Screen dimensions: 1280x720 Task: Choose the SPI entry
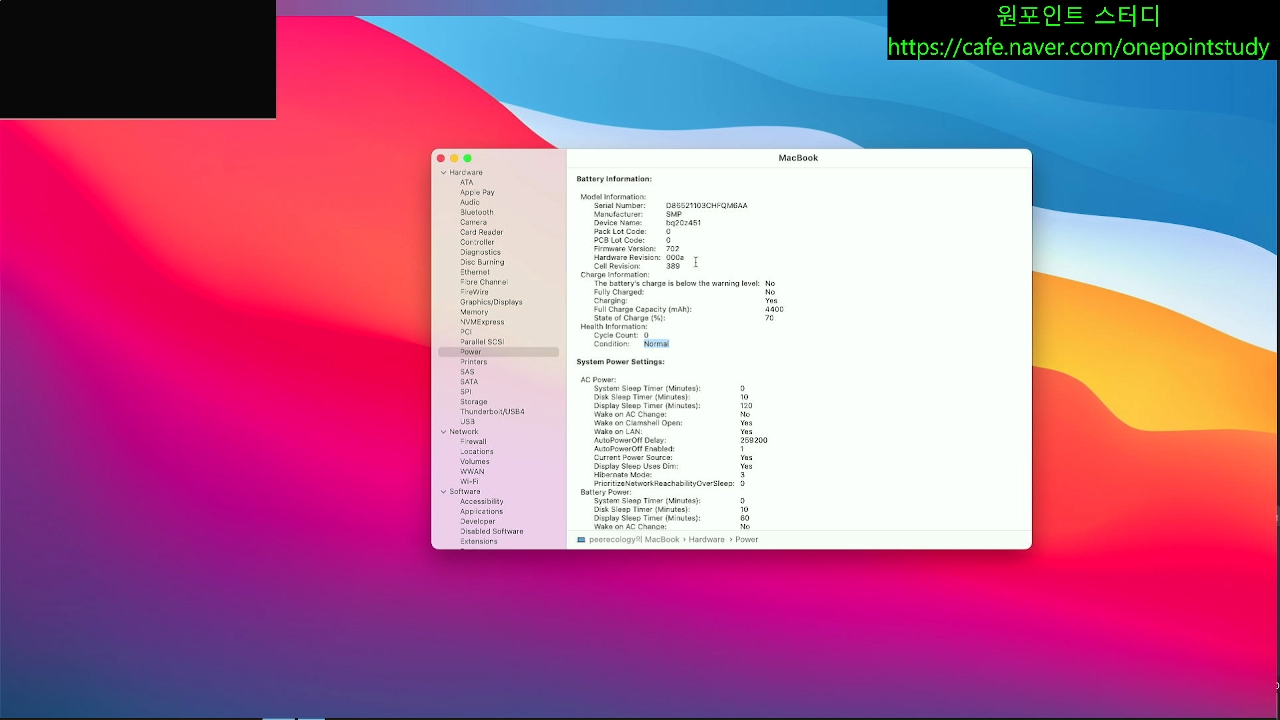click(466, 392)
